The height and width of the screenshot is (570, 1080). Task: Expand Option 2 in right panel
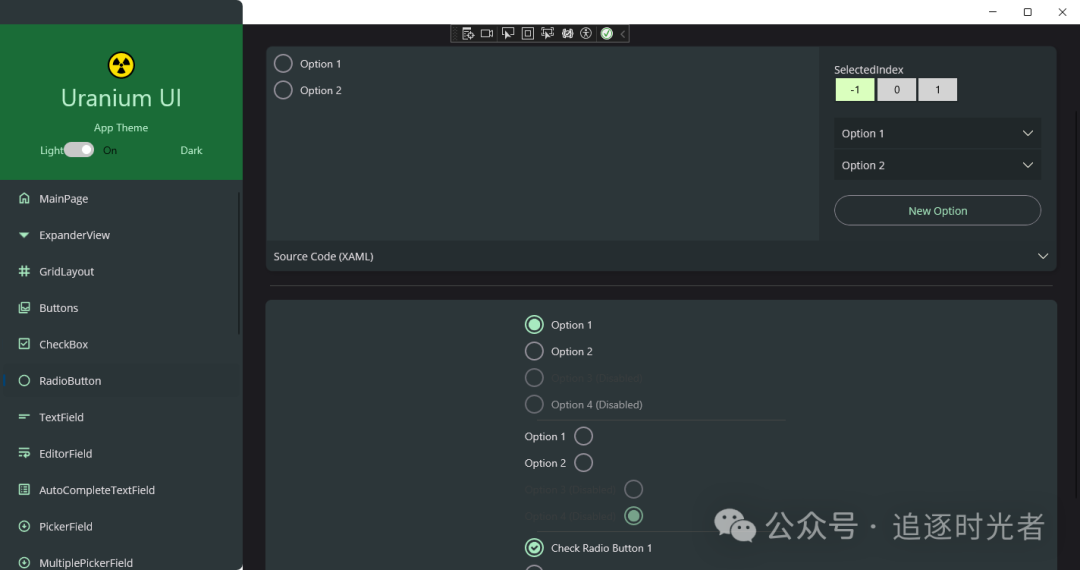937,165
